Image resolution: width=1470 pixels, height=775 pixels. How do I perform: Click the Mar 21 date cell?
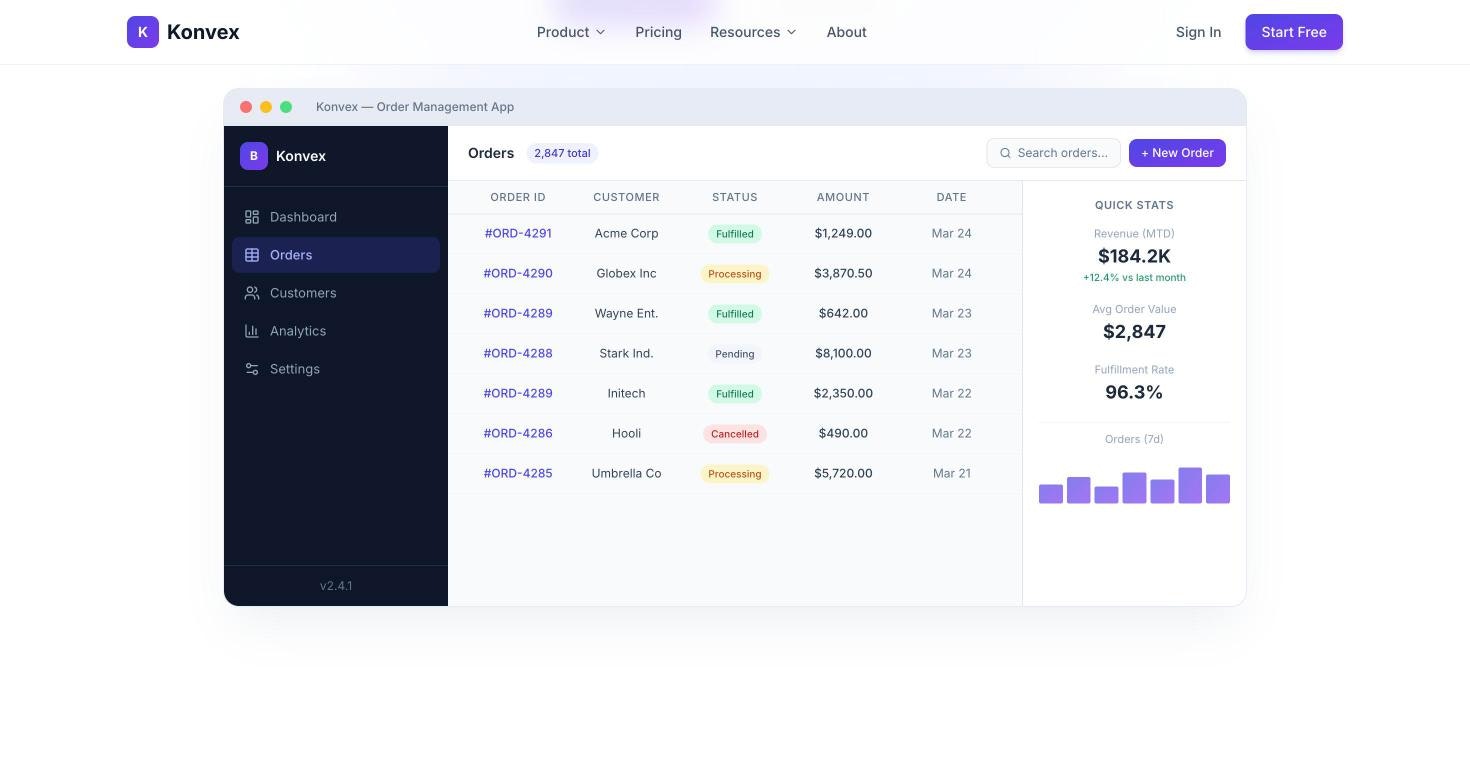coord(952,473)
